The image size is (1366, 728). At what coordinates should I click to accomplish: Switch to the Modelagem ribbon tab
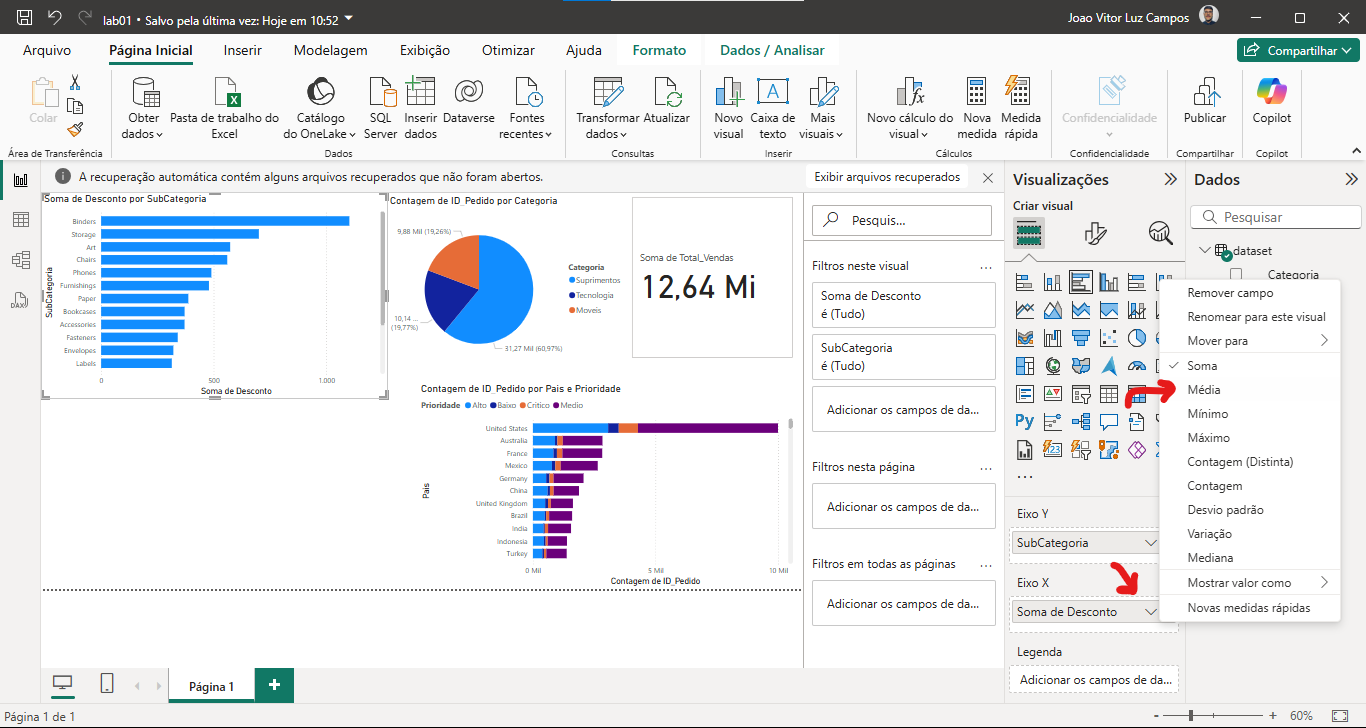coord(330,50)
